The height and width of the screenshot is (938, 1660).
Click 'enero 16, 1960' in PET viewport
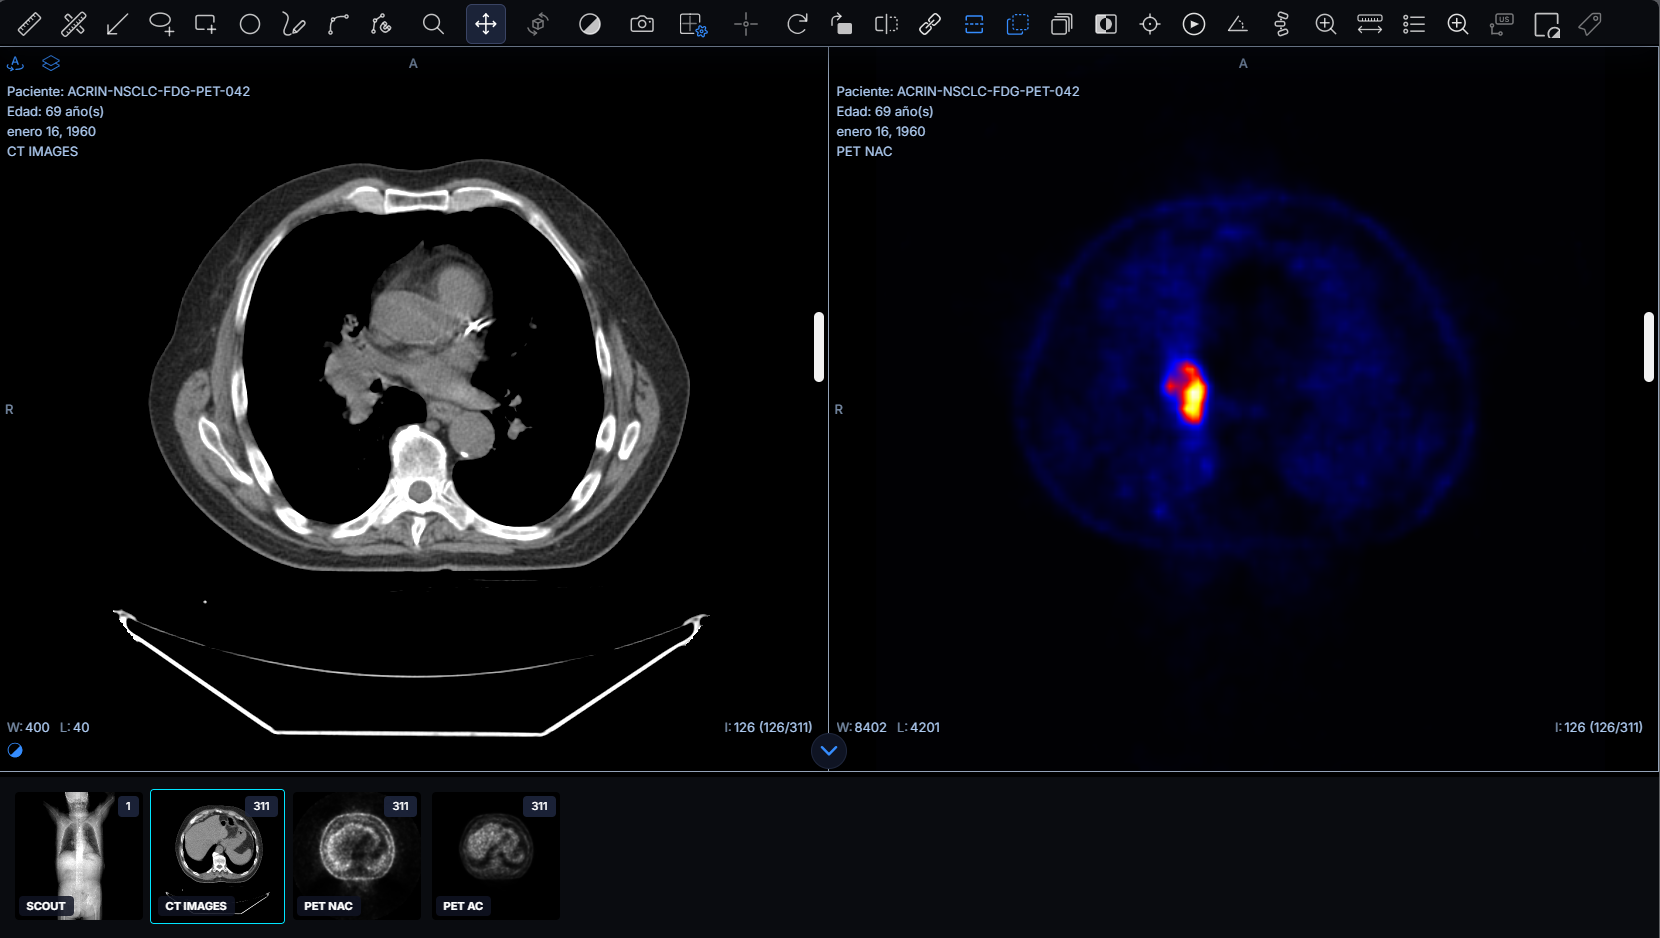click(881, 131)
